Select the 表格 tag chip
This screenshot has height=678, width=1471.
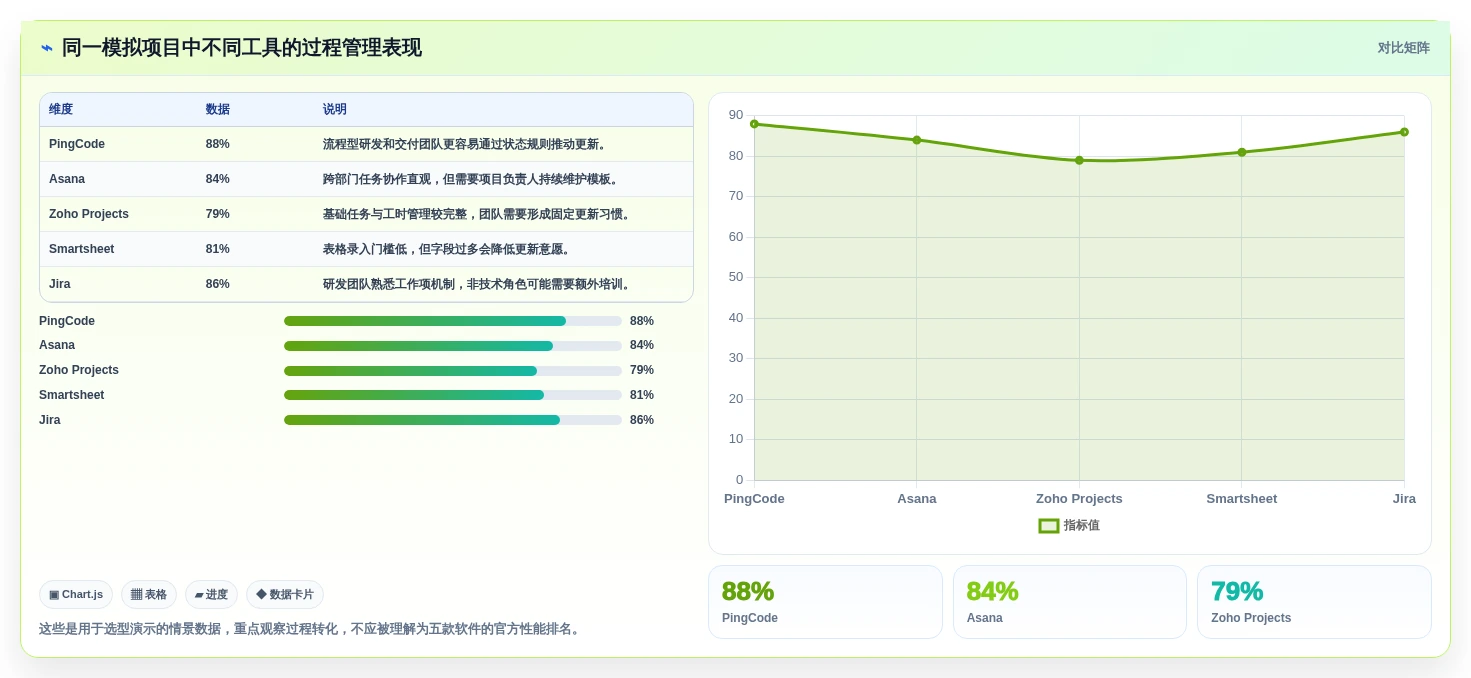[149, 594]
